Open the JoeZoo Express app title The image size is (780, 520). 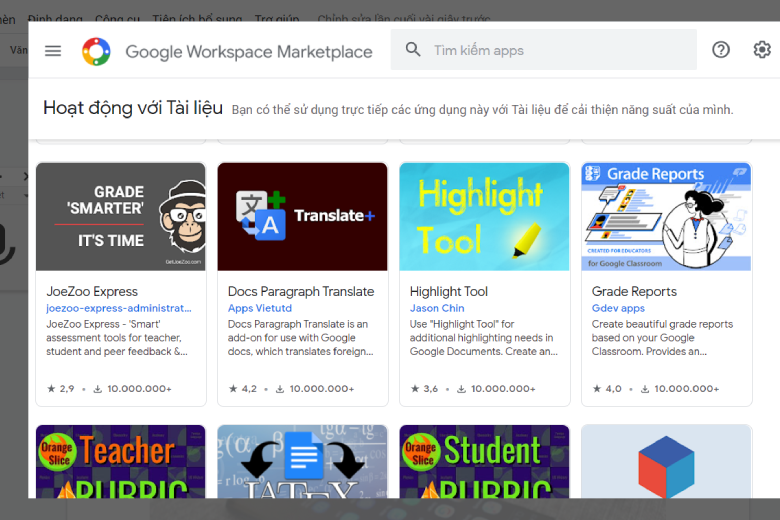[x=92, y=292]
